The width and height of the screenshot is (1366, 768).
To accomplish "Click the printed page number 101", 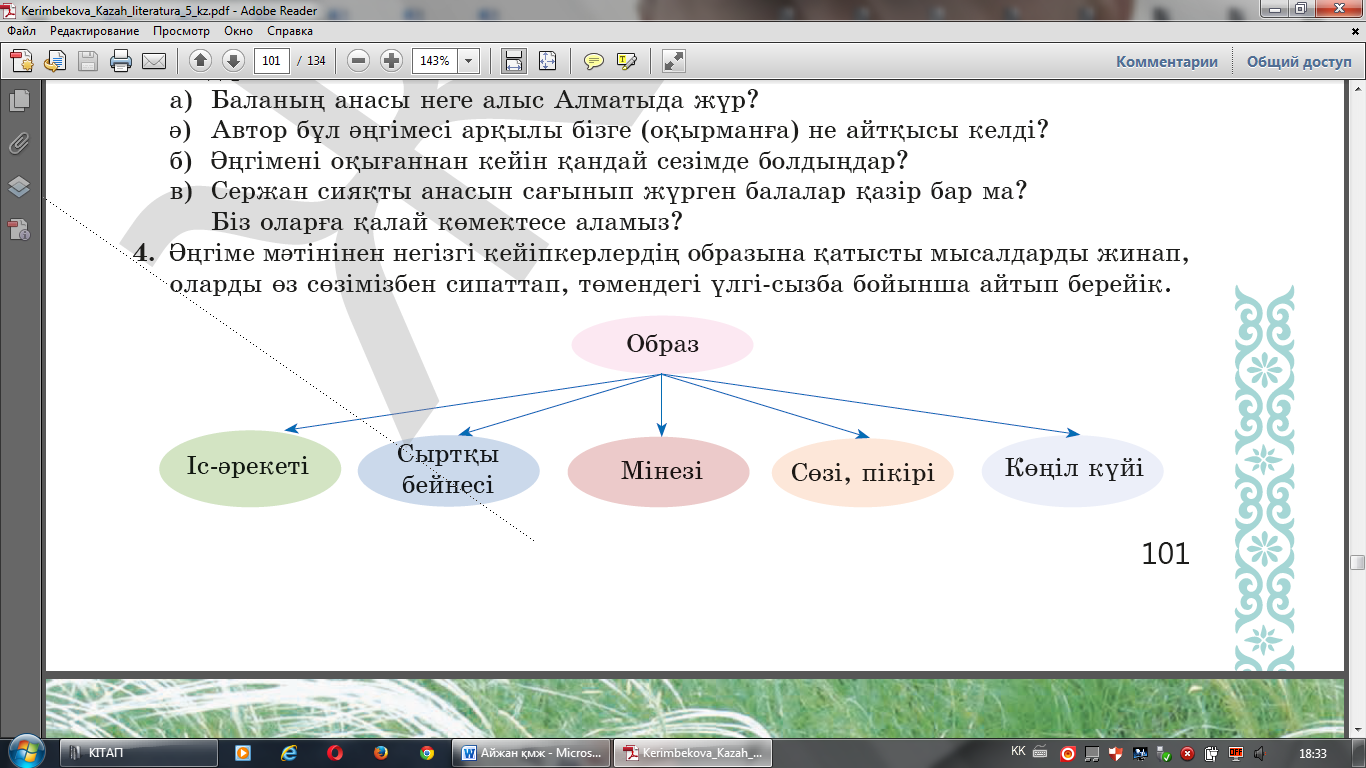I will point(1166,553).
